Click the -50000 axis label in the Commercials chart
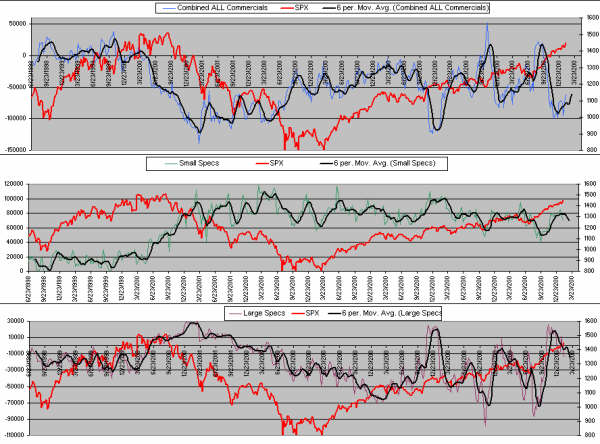This screenshot has width=600, height=444. click(17, 87)
